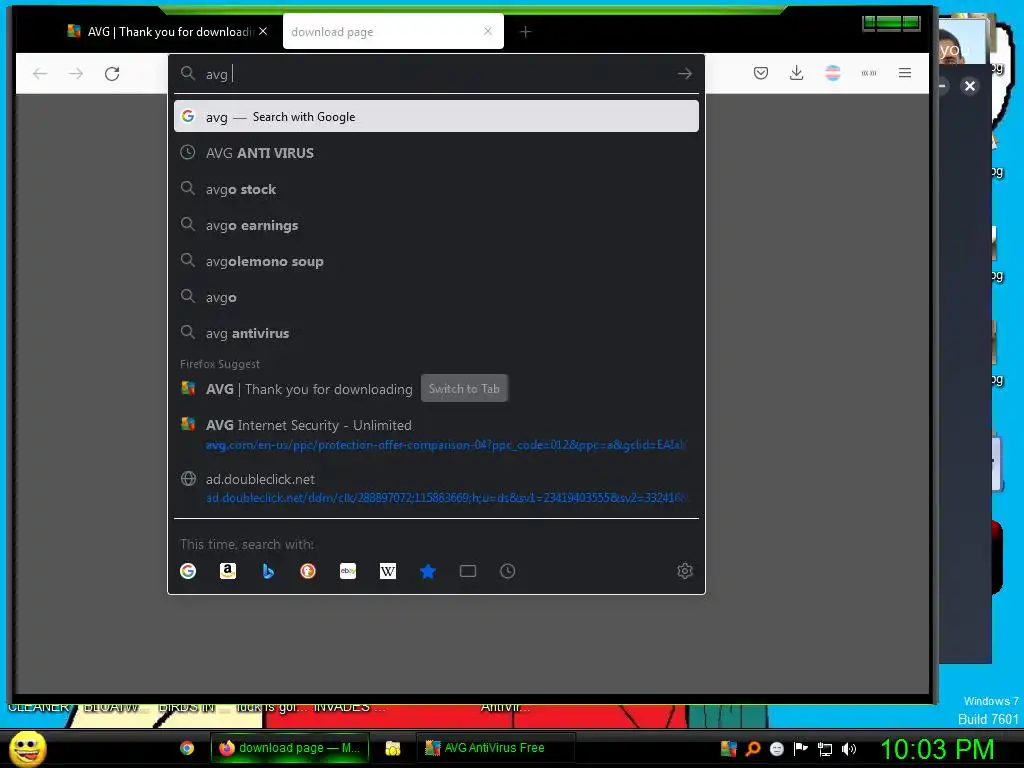This screenshot has width=1024, height=768.
Task: Click the volume speaker tray icon
Action: point(849,749)
